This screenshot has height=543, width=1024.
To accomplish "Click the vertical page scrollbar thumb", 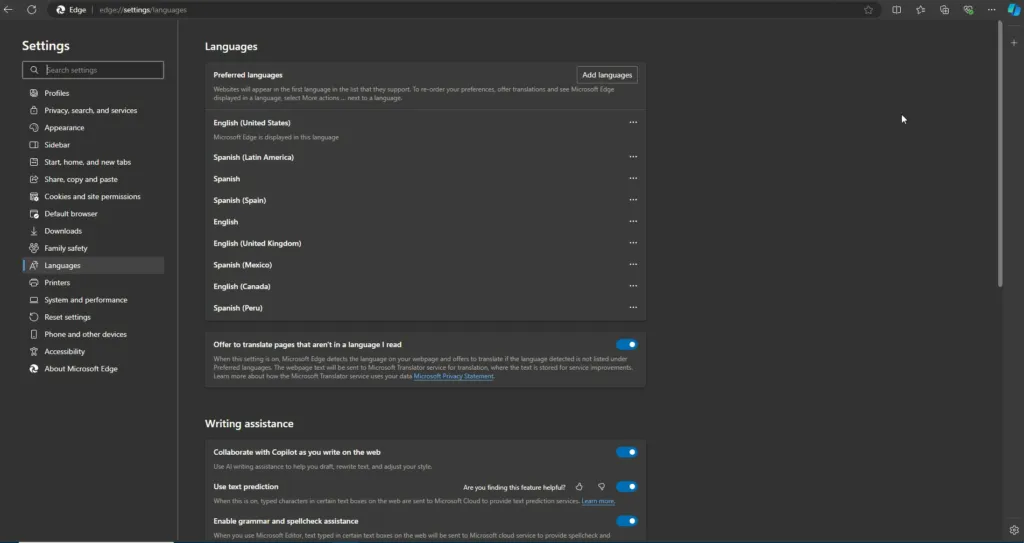I will pyautogui.click(x=1000, y=154).
